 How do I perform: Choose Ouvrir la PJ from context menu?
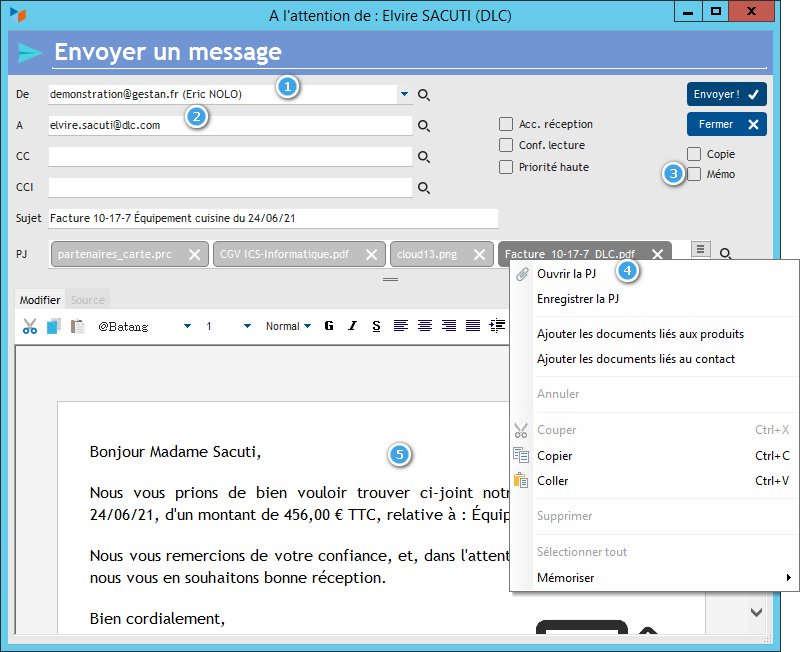tap(567, 273)
